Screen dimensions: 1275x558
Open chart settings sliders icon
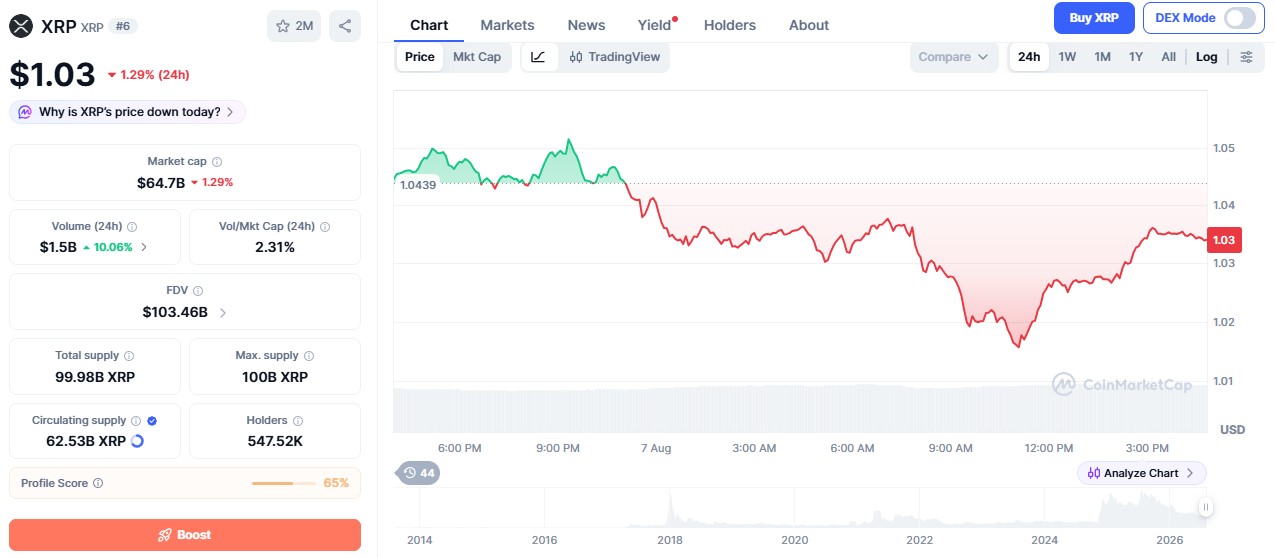tap(1246, 57)
